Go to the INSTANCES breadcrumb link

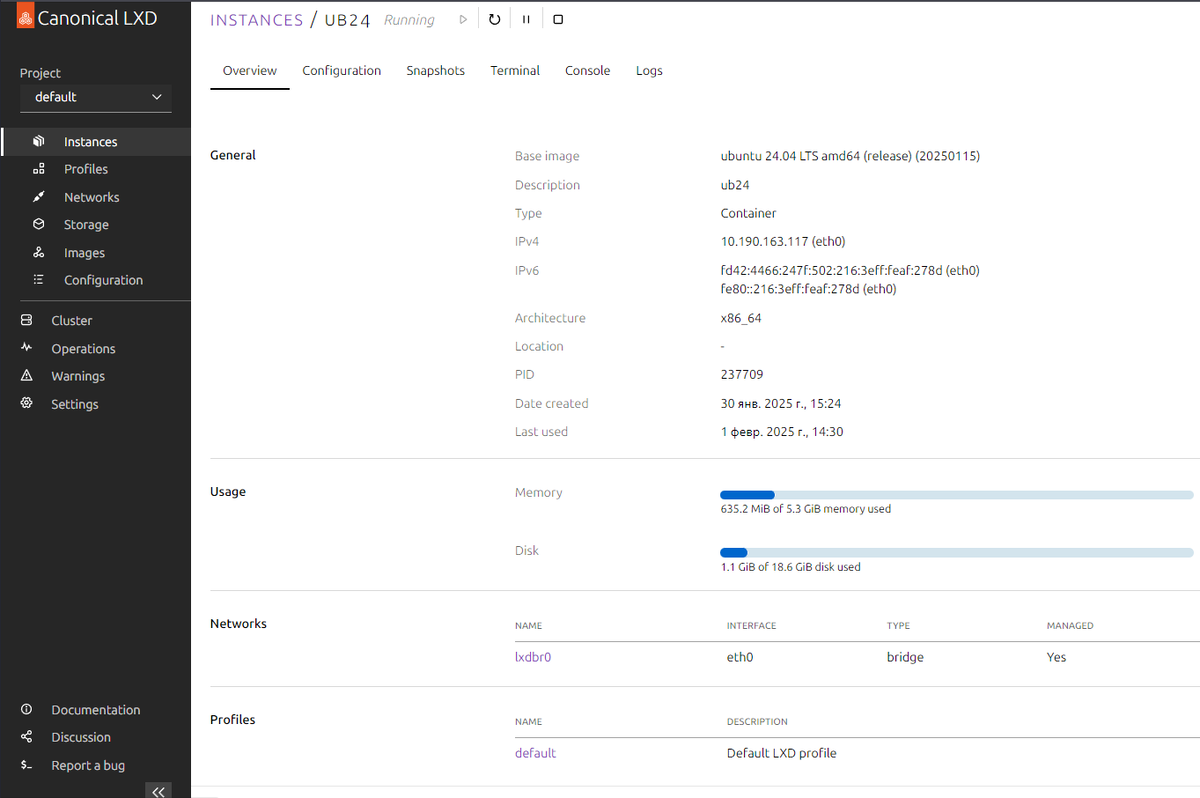[x=257, y=20]
